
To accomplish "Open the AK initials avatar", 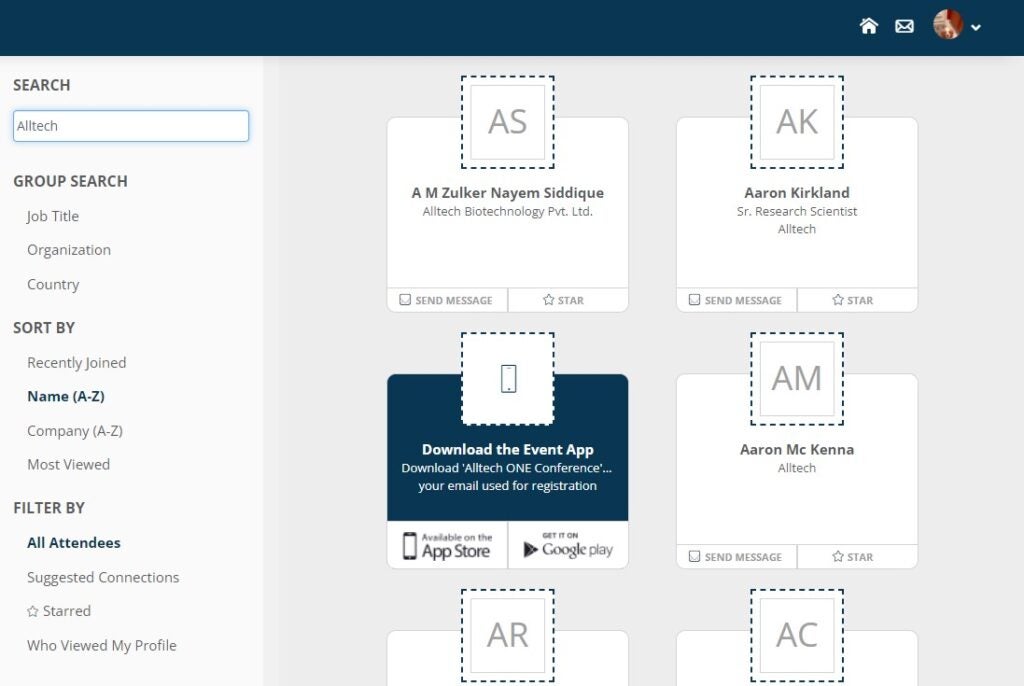I will click(797, 122).
